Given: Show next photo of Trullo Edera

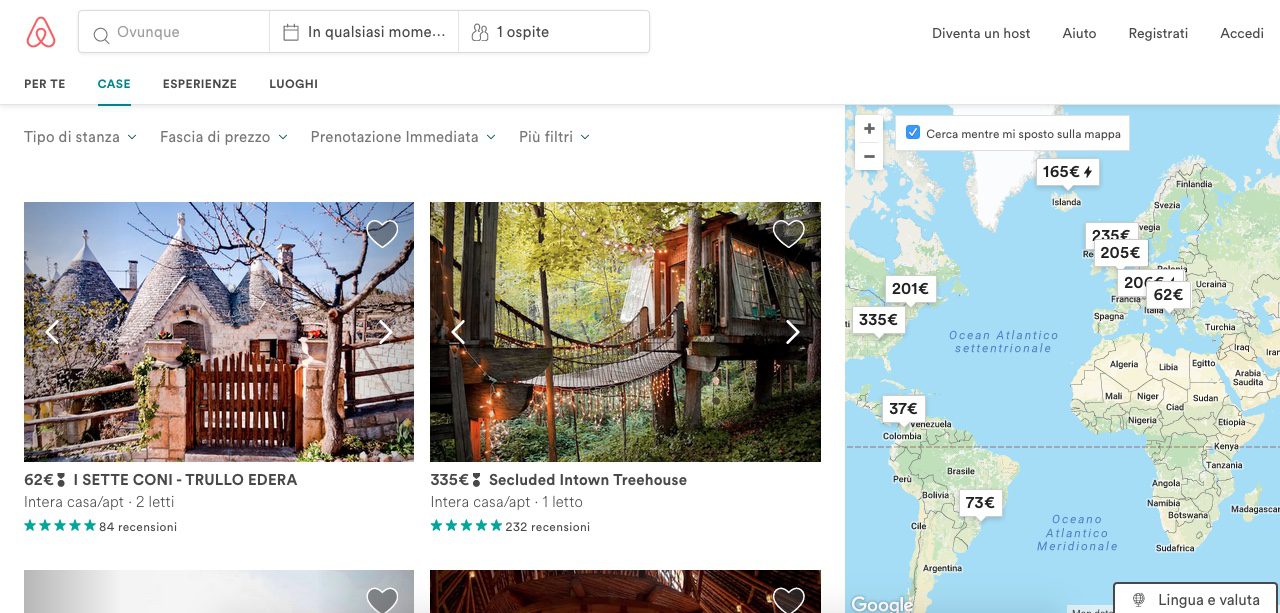Looking at the screenshot, I should point(385,332).
